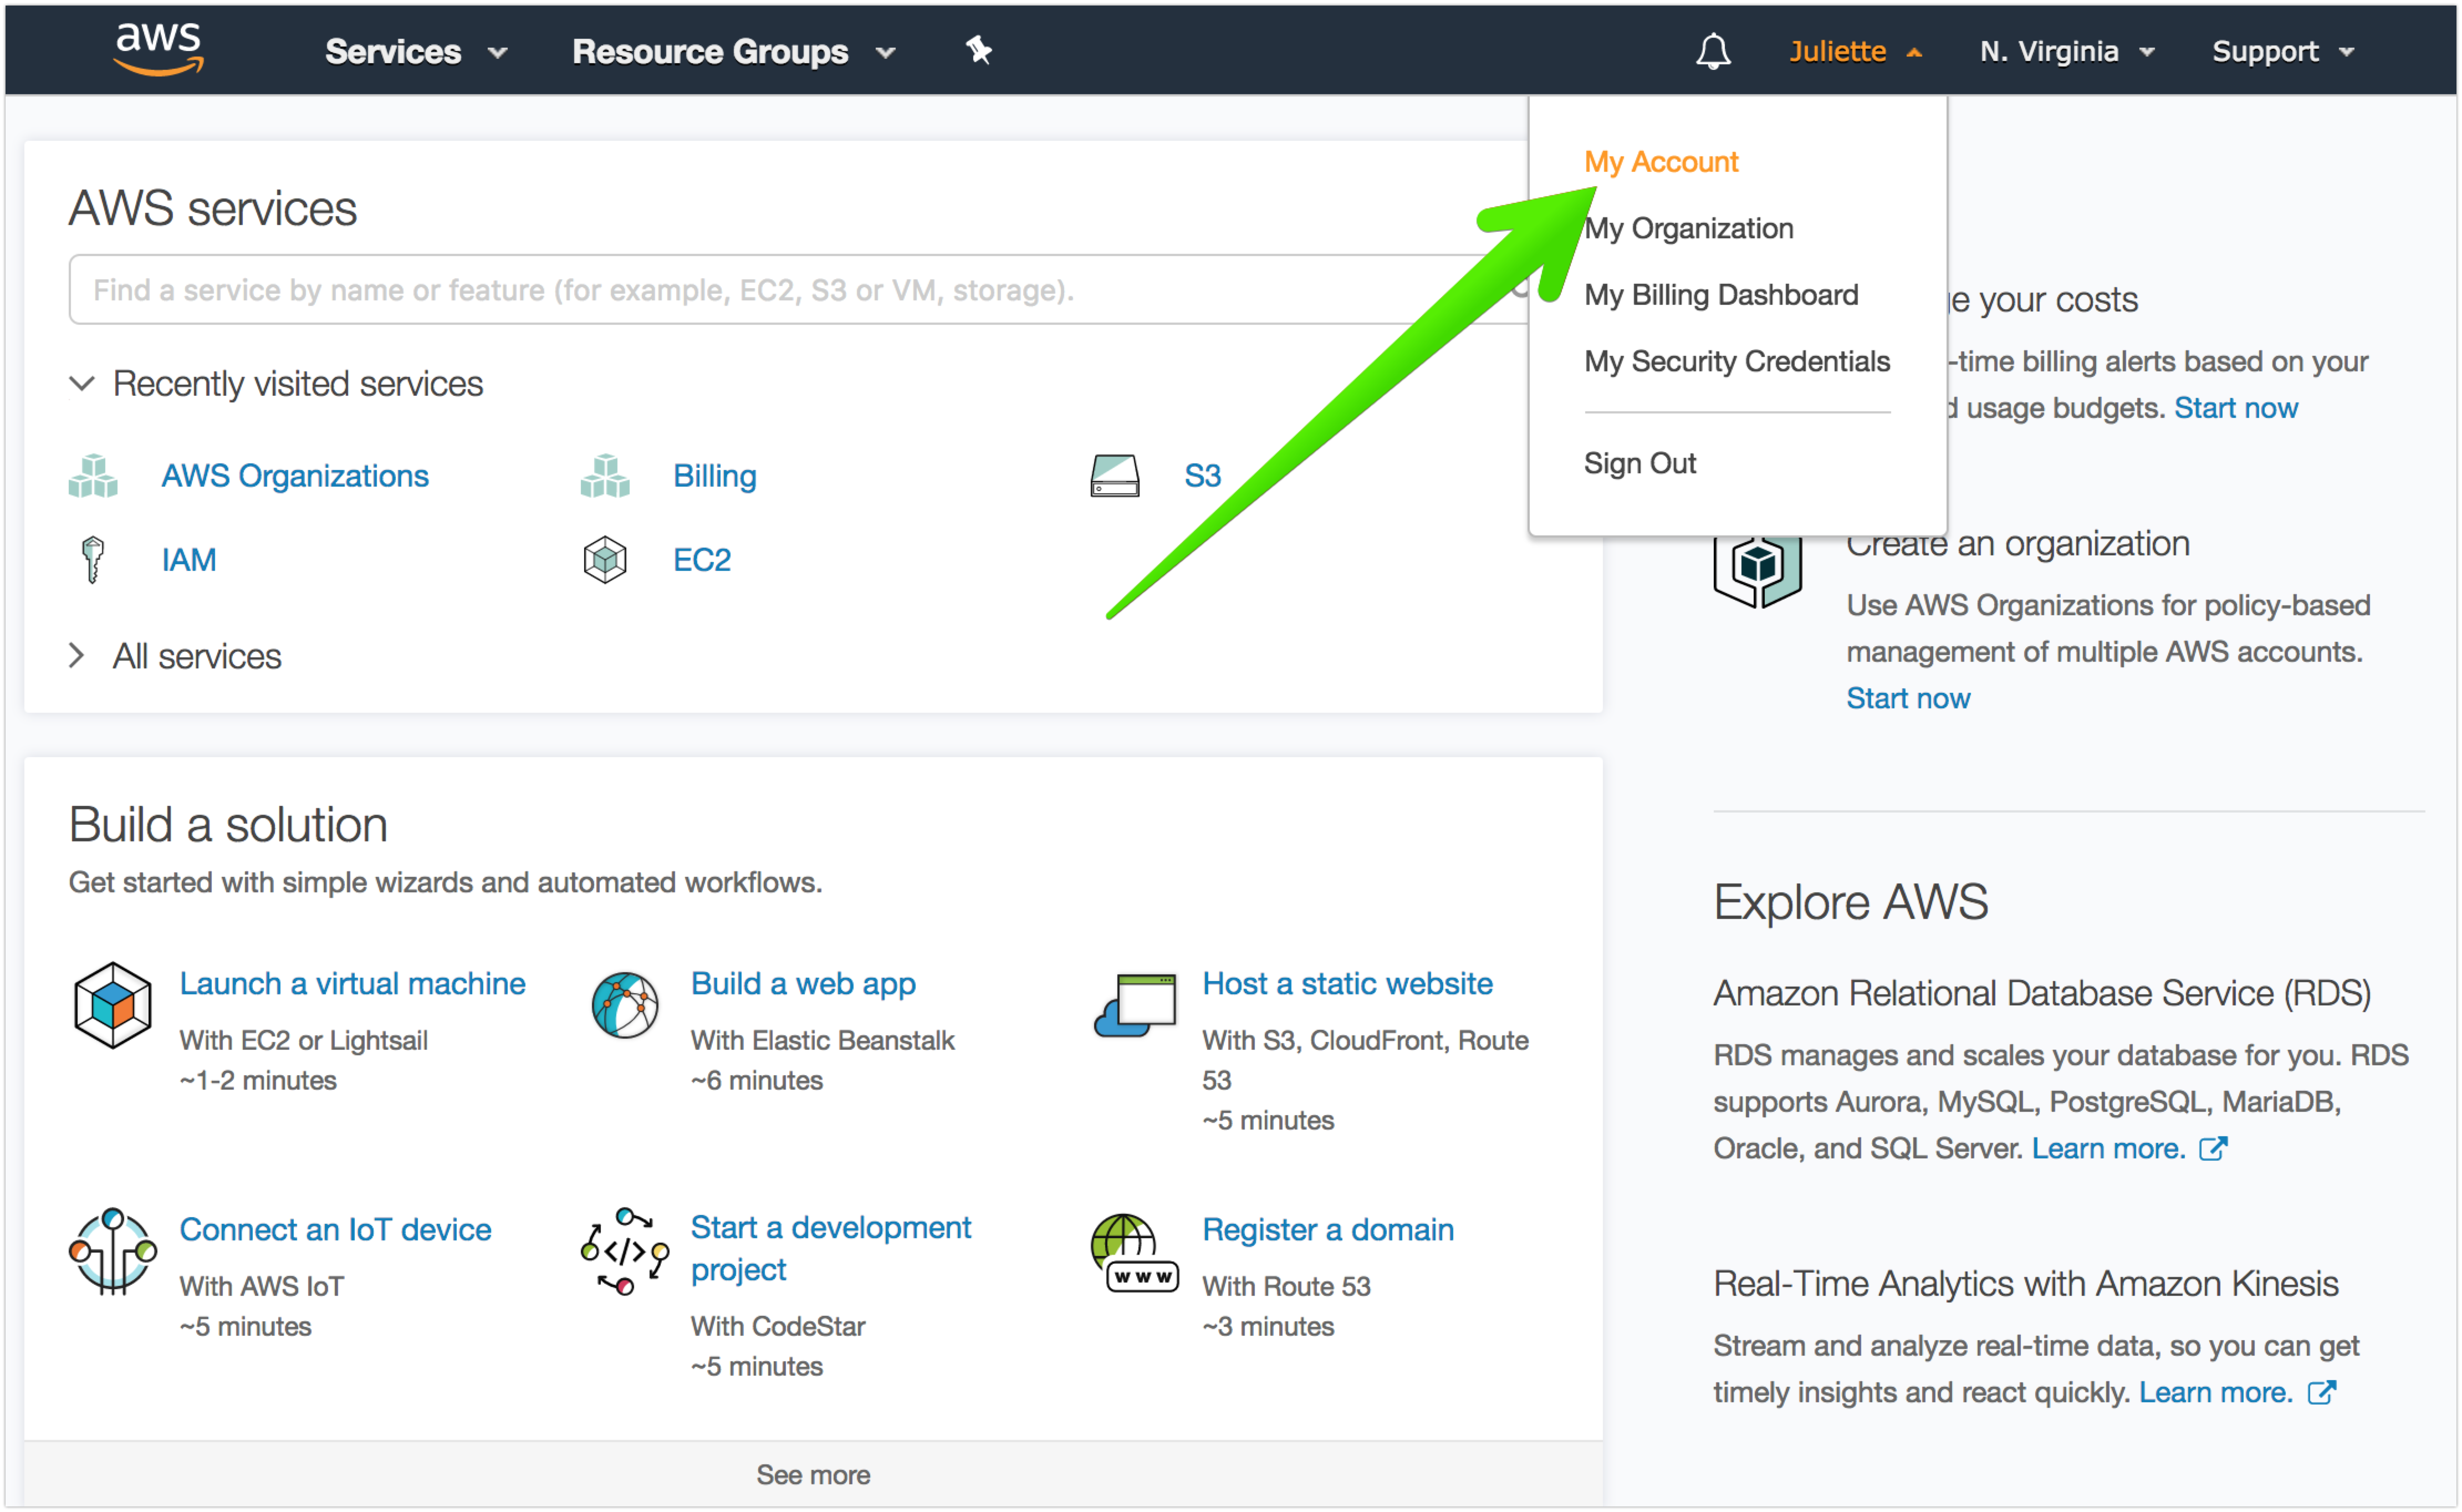Click the 'Build a solution' heading
Viewport: 2462px width, 1512px height.
click(x=228, y=825)
